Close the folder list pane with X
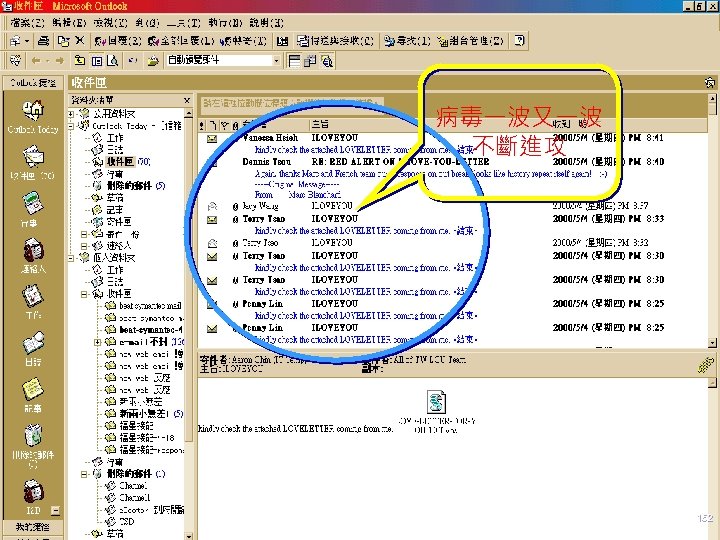 (187, 100)
